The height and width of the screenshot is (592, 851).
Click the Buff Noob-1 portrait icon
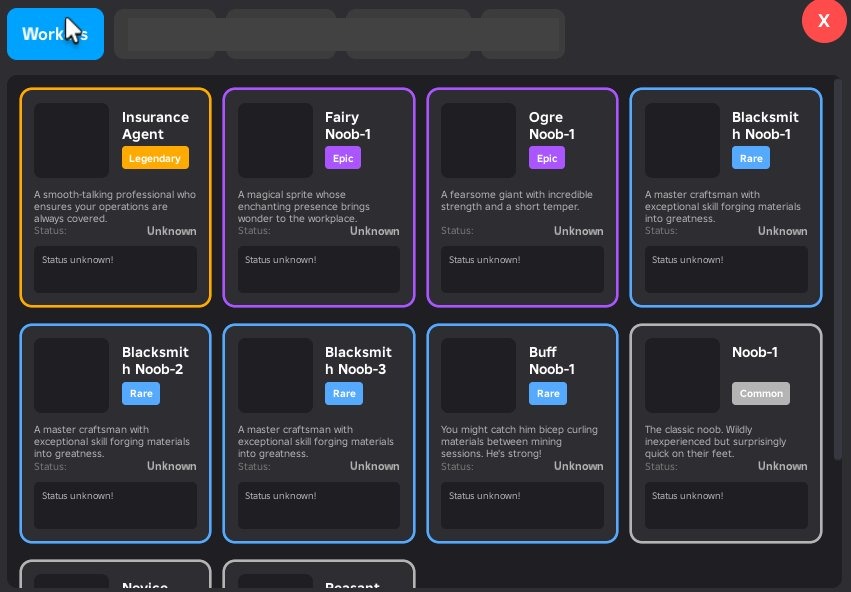coord(479,376)
